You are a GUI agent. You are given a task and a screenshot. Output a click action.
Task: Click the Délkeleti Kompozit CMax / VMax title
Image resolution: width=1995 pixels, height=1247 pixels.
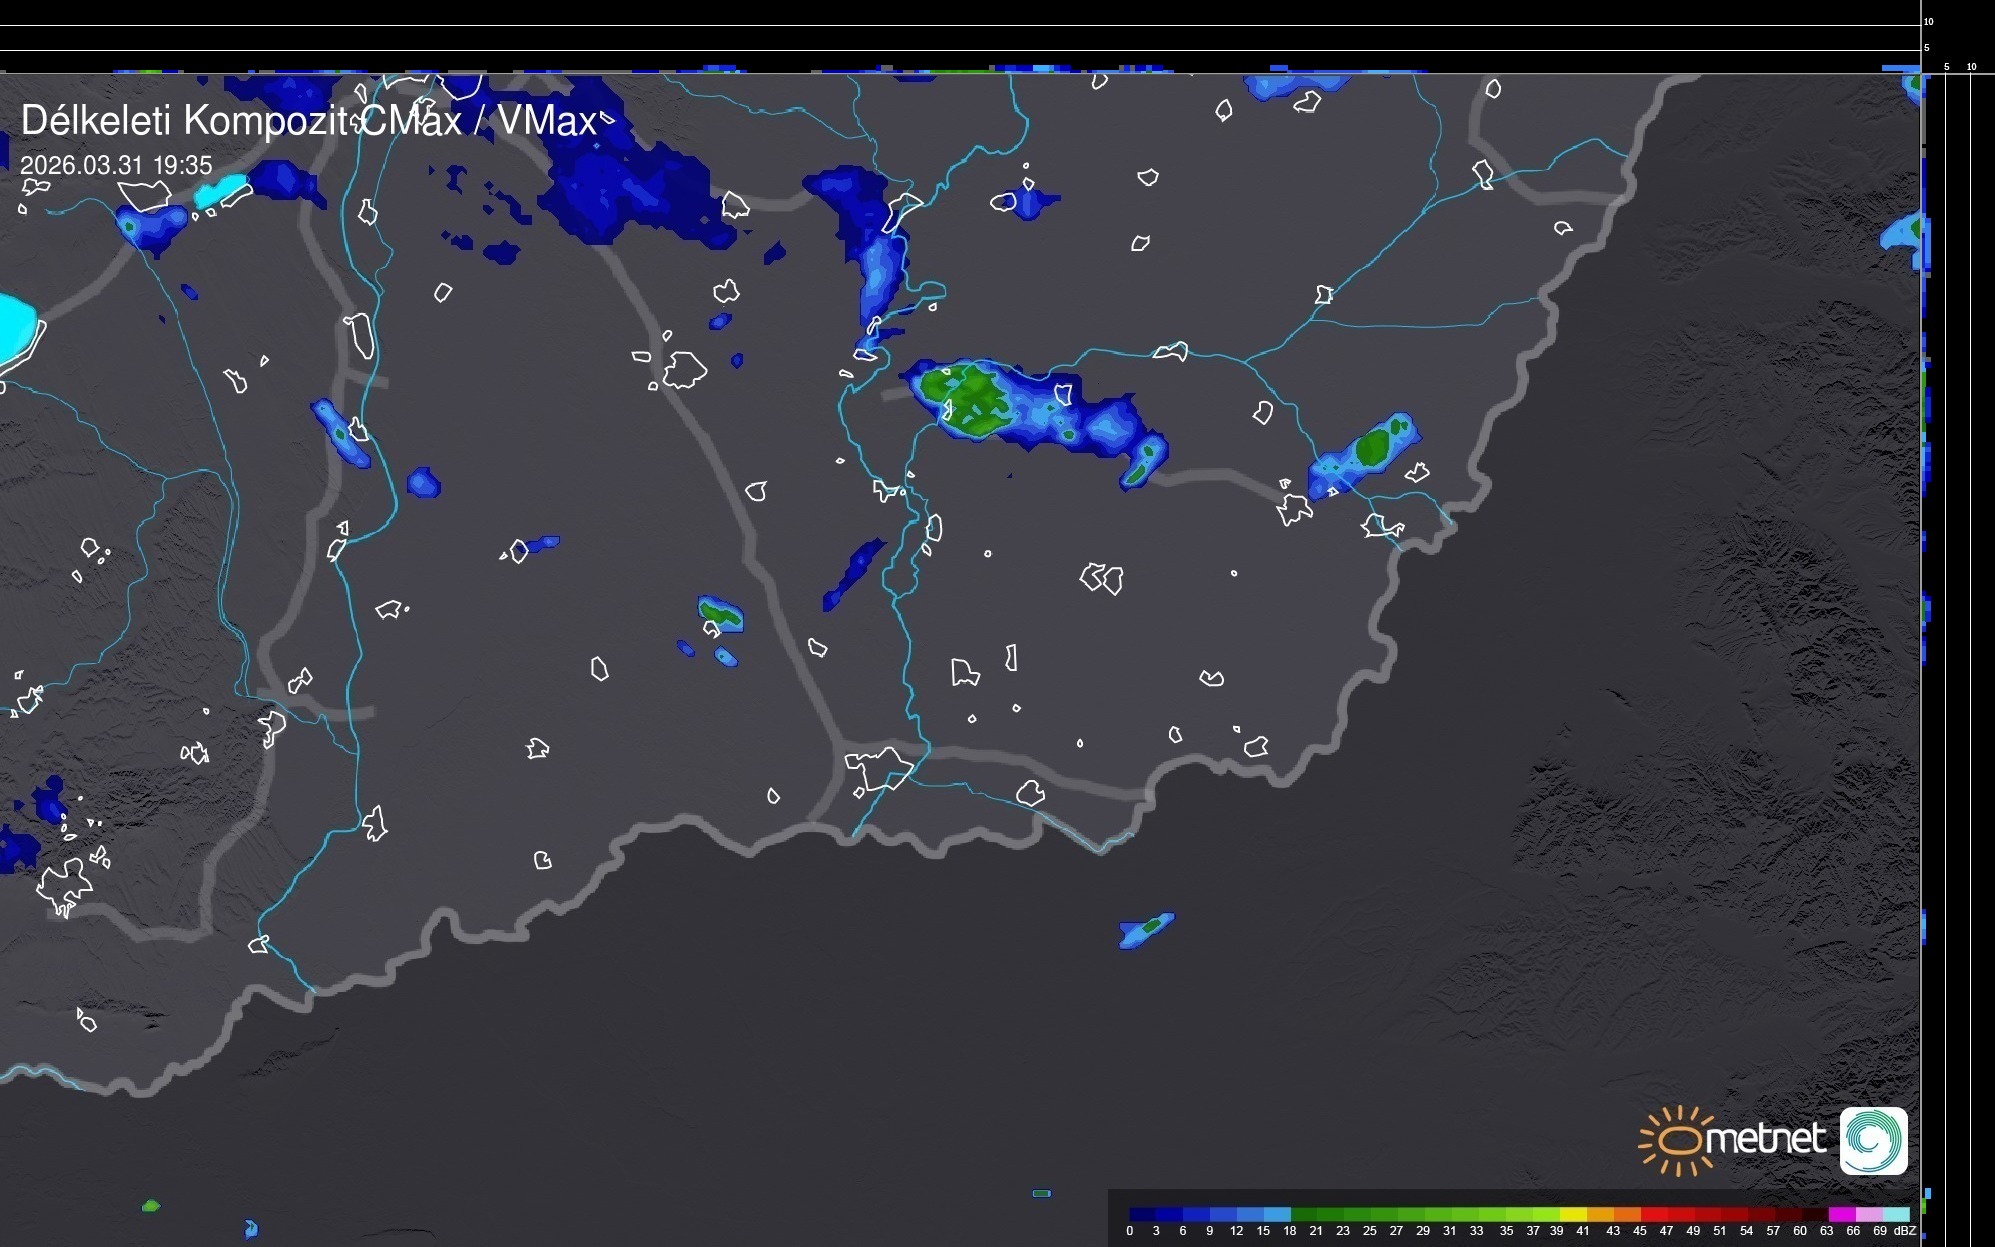308,121
